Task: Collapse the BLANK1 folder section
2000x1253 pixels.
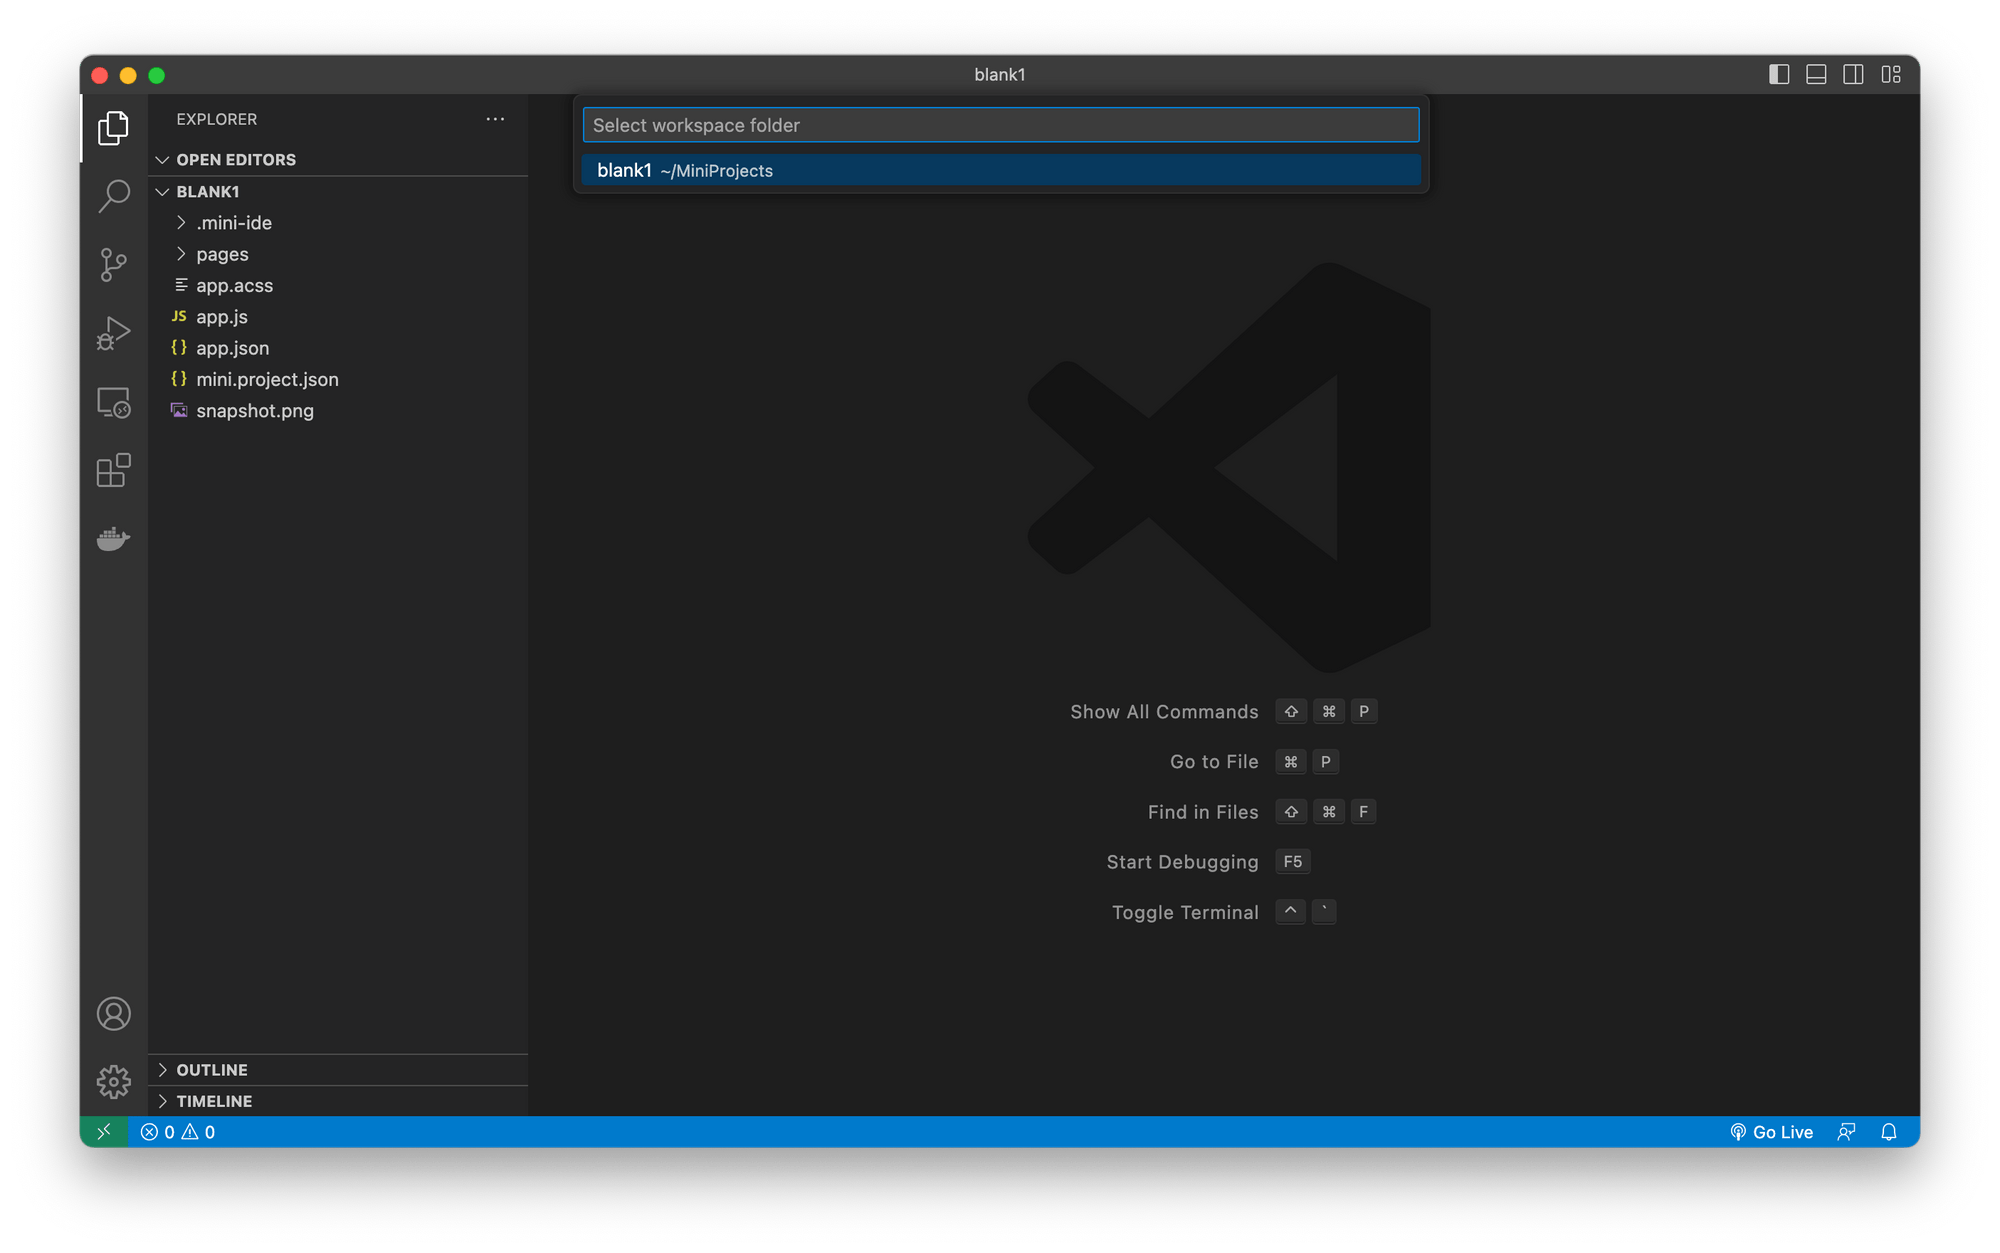Action: click(x=338, y=191)
